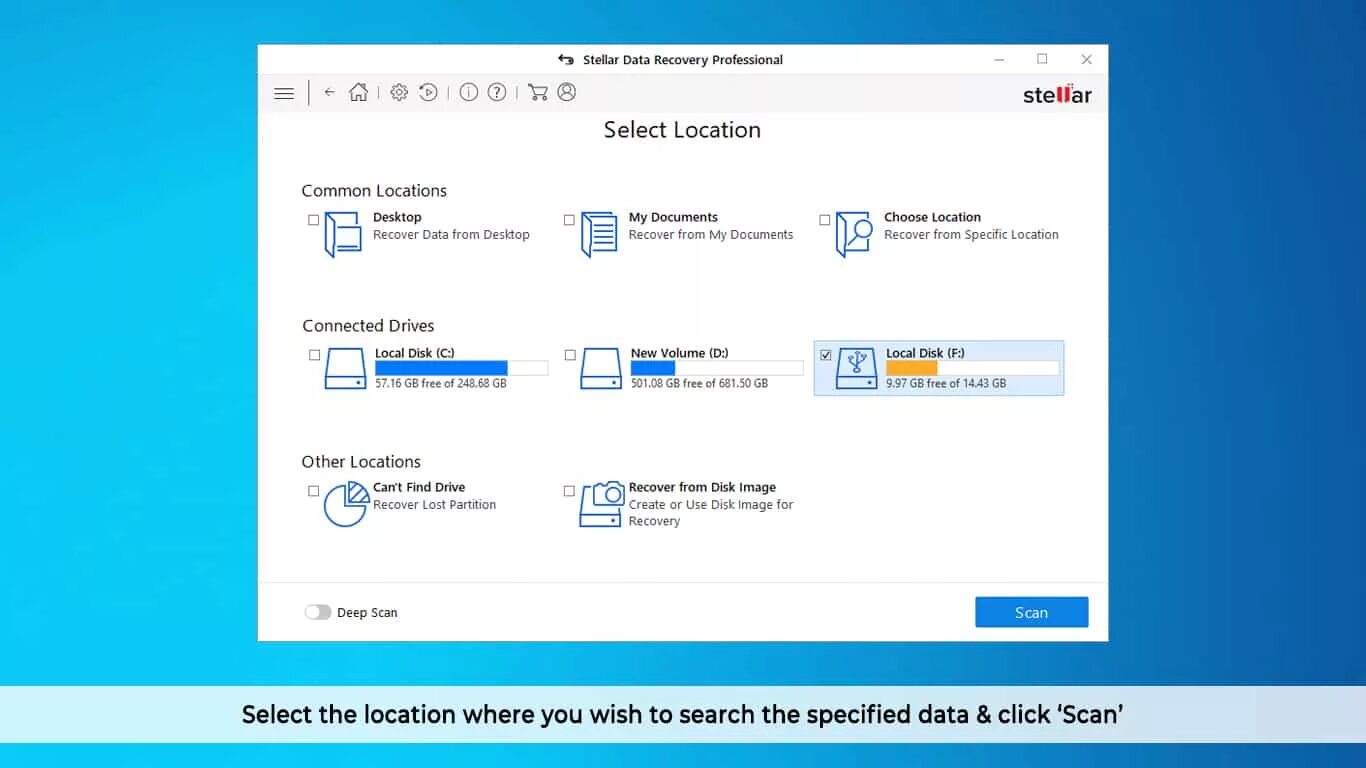This screenshot has width=1366, height=768.
Task: Click the Disk Image camera icon
Action: click(x=602, y=504)
